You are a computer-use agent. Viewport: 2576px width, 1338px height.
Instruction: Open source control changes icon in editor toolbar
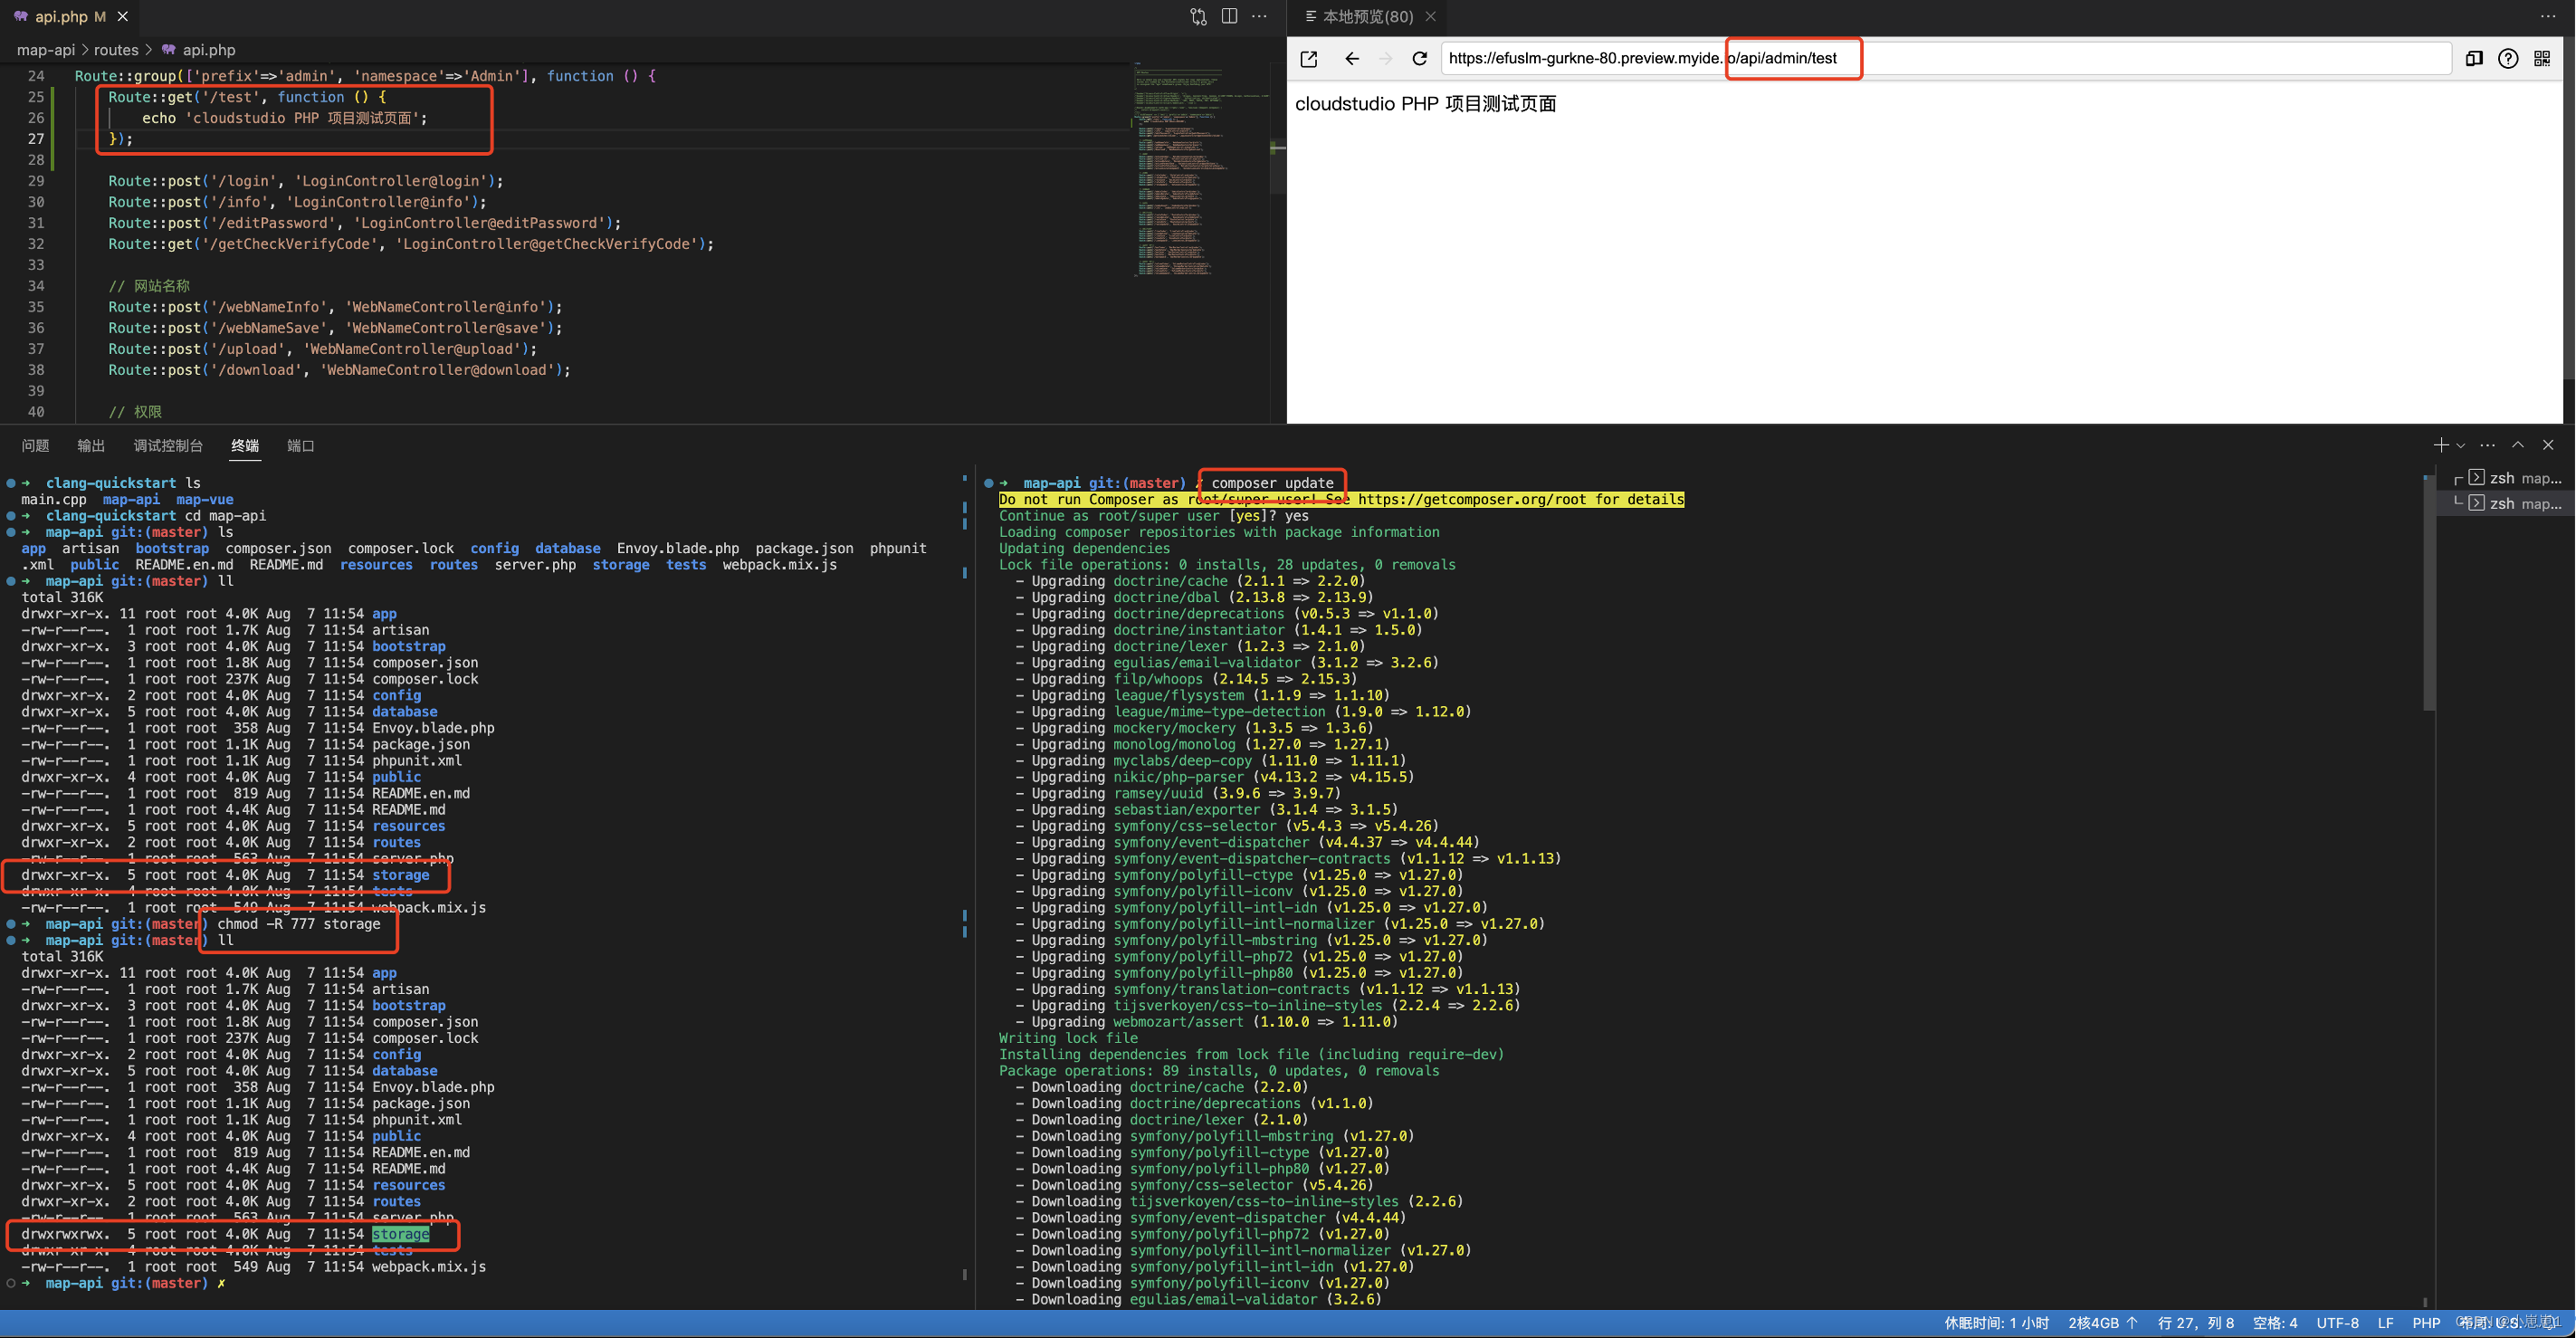tap(1198, 16)
